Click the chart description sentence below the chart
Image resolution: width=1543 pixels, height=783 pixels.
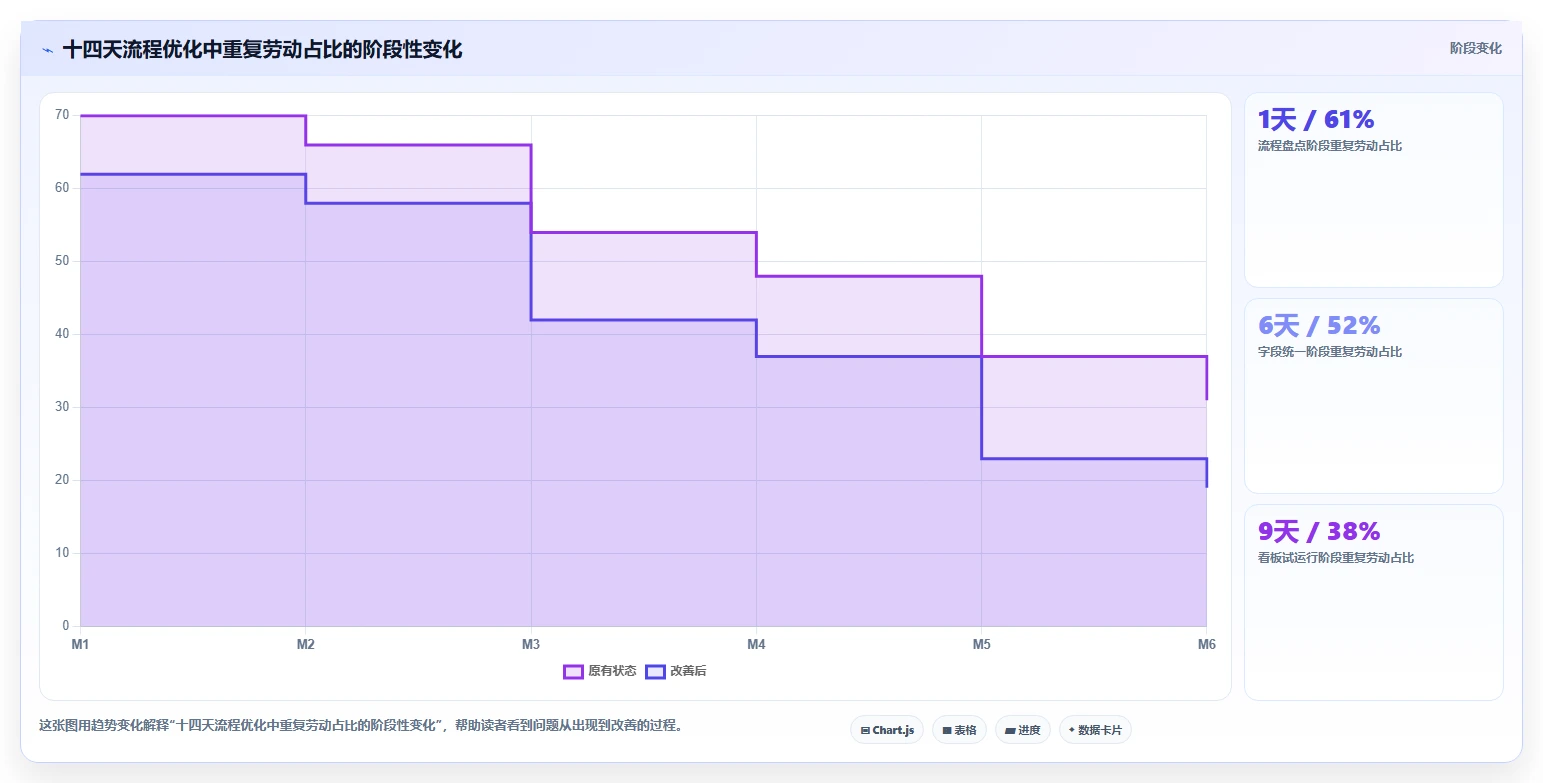click(361, 726)
